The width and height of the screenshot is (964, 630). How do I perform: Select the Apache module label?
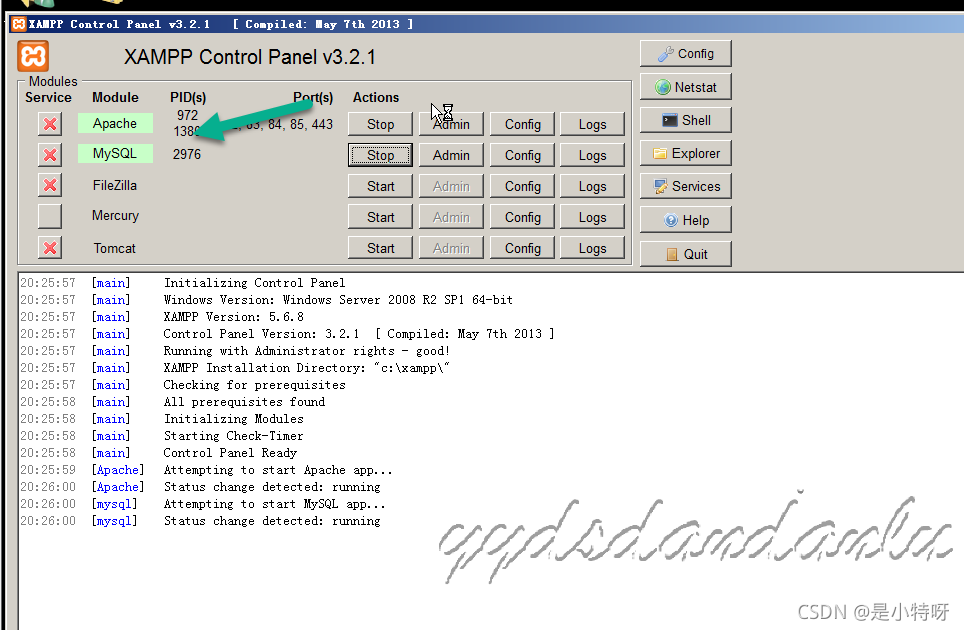[x=115, y=123]
